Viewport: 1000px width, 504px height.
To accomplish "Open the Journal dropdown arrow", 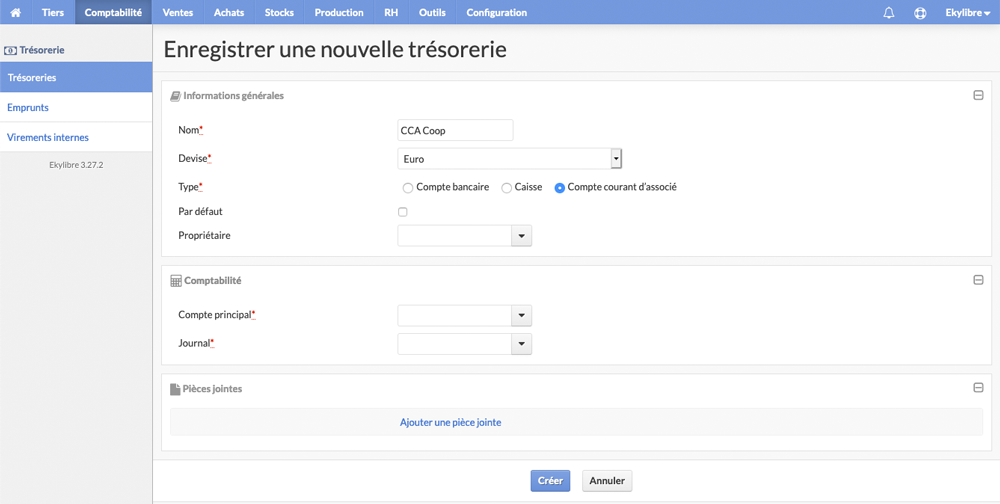I will coord(521,345).
